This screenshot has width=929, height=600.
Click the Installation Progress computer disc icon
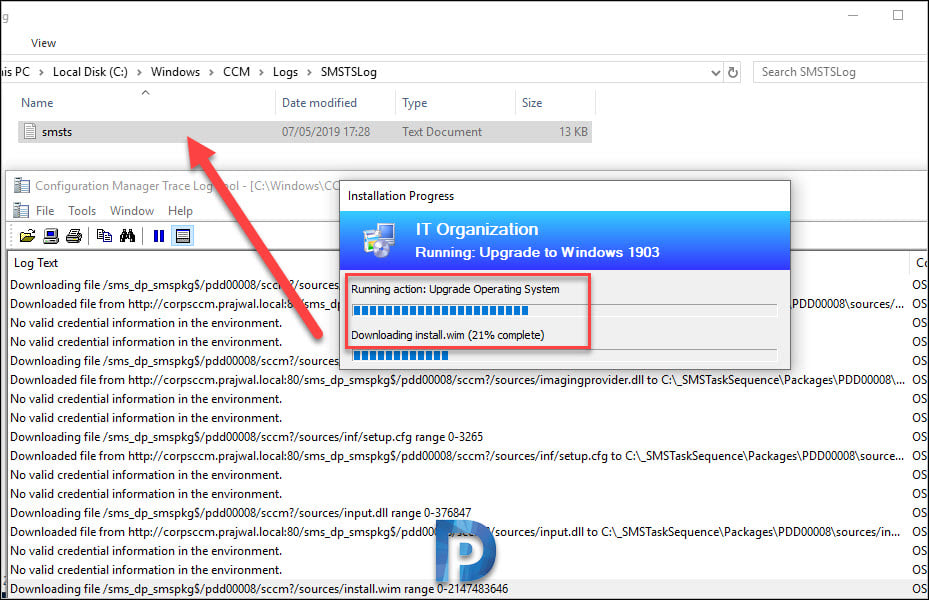click(x=379, y=240)
